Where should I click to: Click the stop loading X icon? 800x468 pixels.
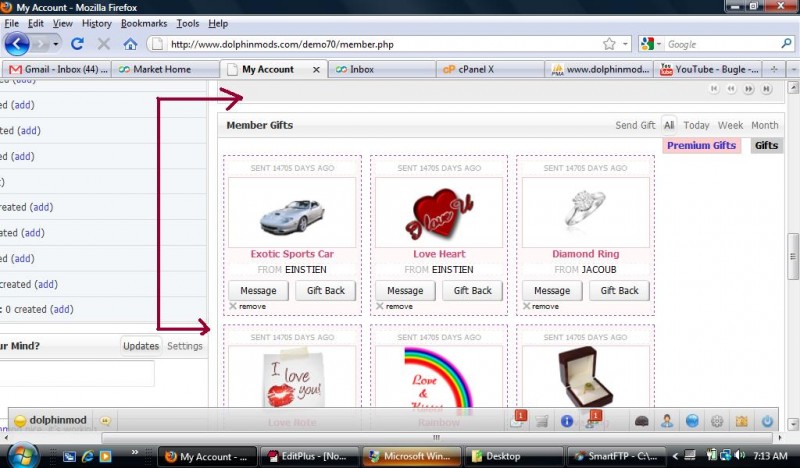click(104, 44)
